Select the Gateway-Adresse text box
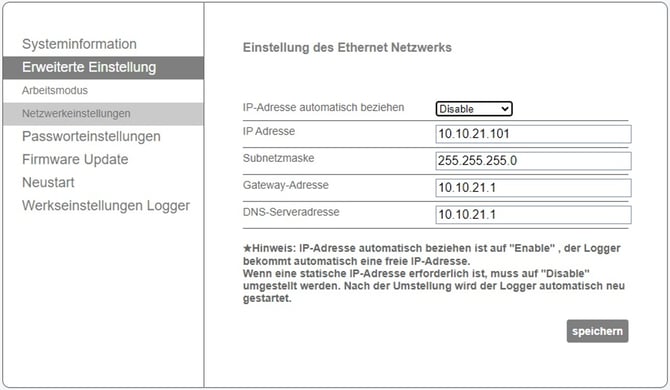This screenshot has height=390, width=670. 533,188
